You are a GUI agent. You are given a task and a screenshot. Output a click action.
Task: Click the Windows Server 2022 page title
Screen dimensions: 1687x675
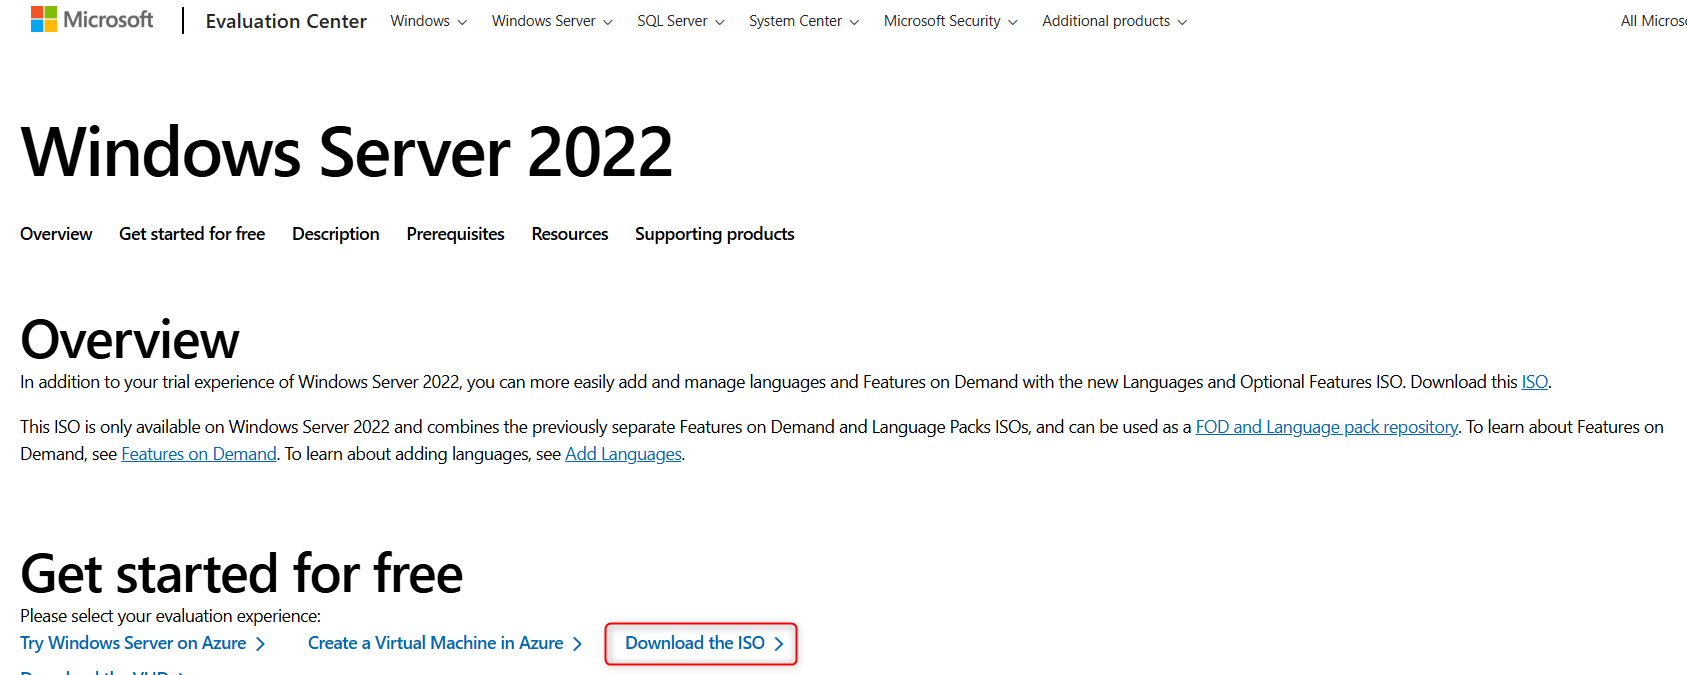(x=347, y=152)
